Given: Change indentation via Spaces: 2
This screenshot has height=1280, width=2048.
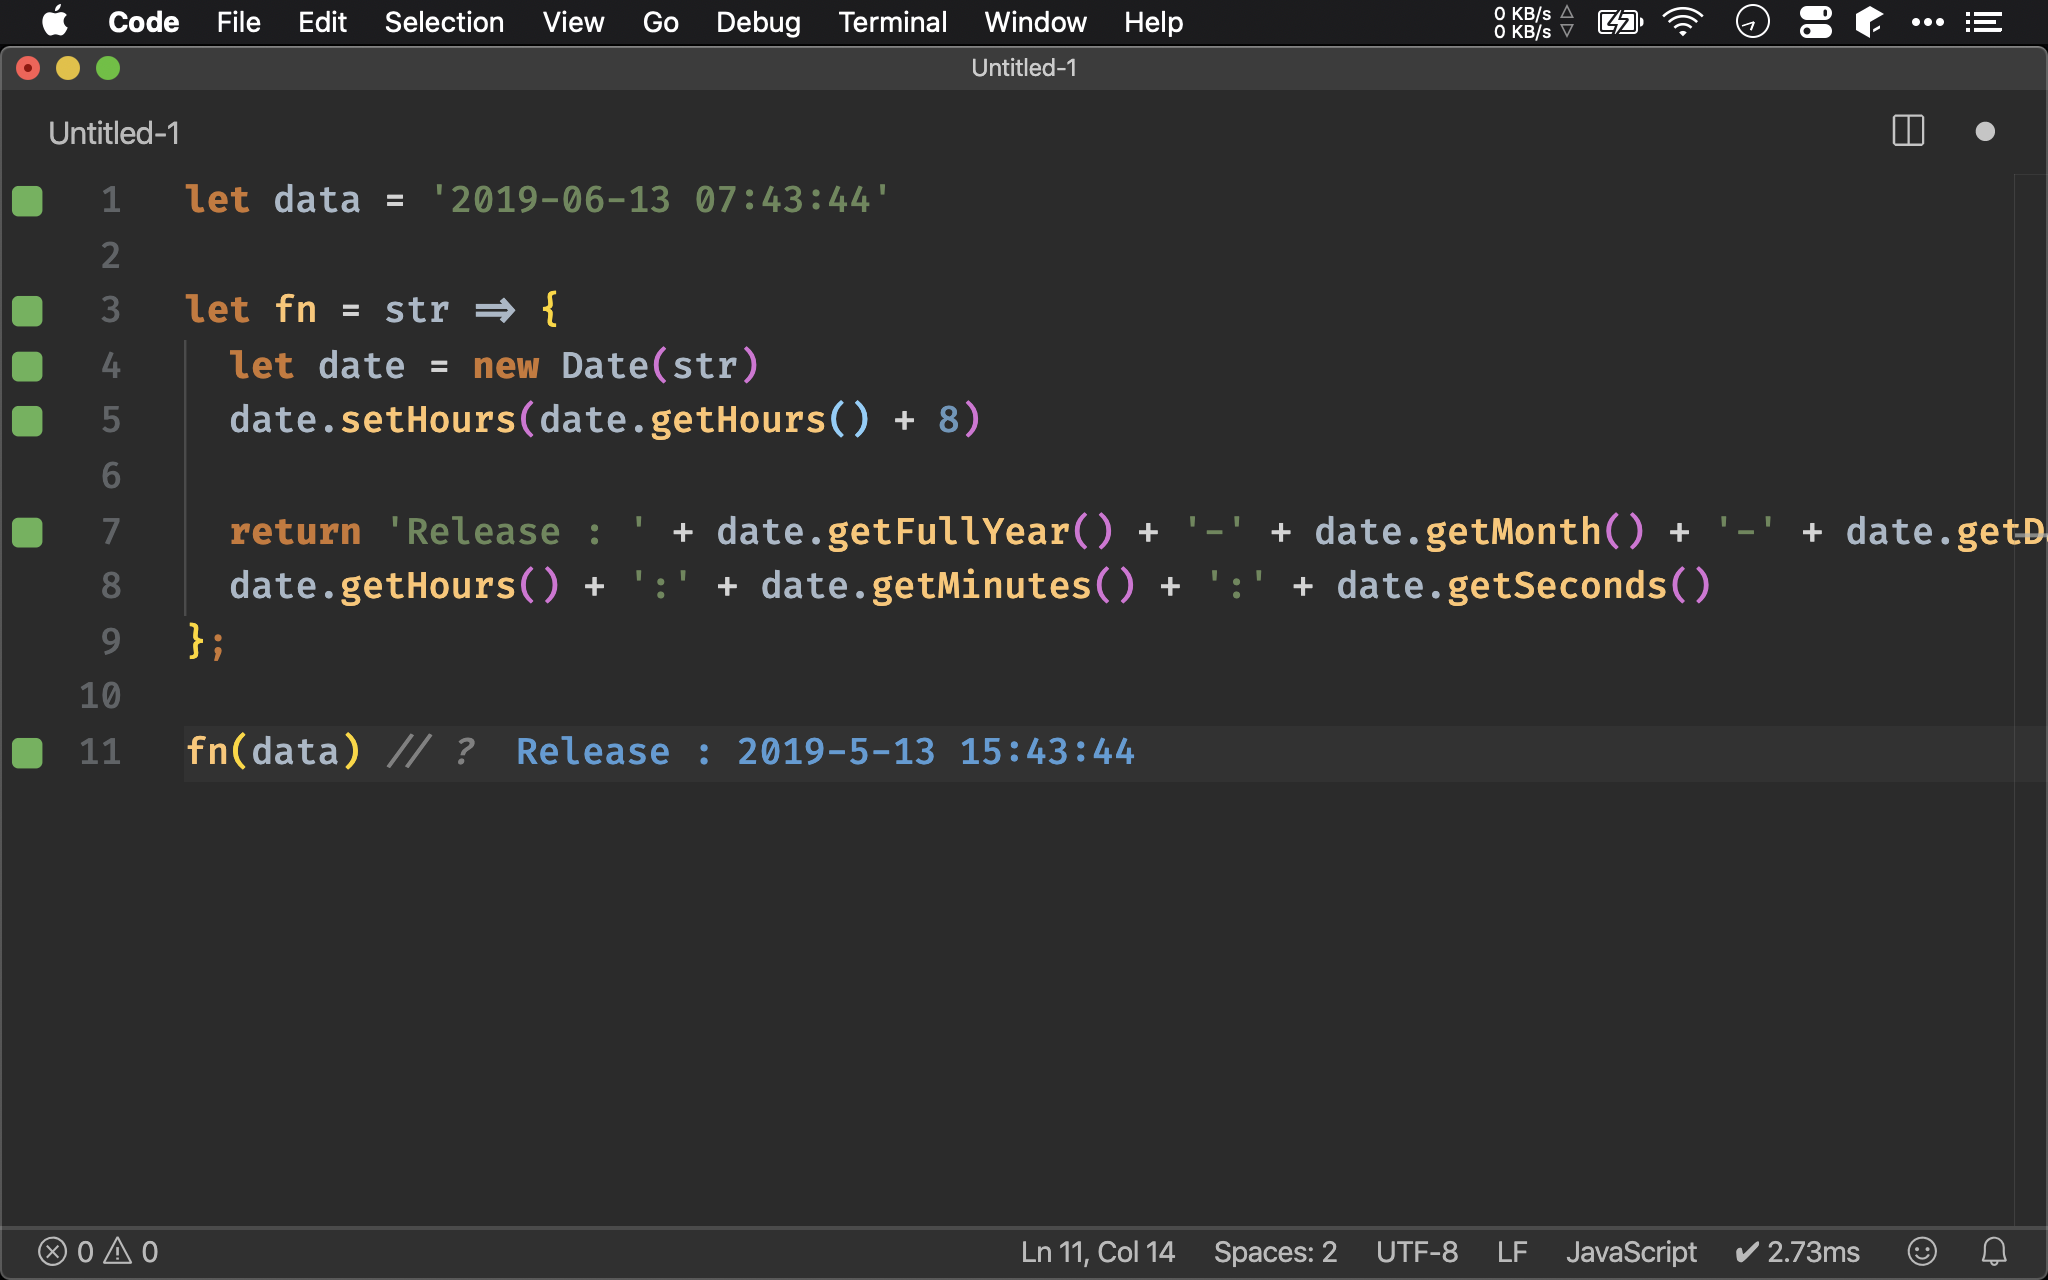Looking at the screenshot, I should point(1275,1252).
